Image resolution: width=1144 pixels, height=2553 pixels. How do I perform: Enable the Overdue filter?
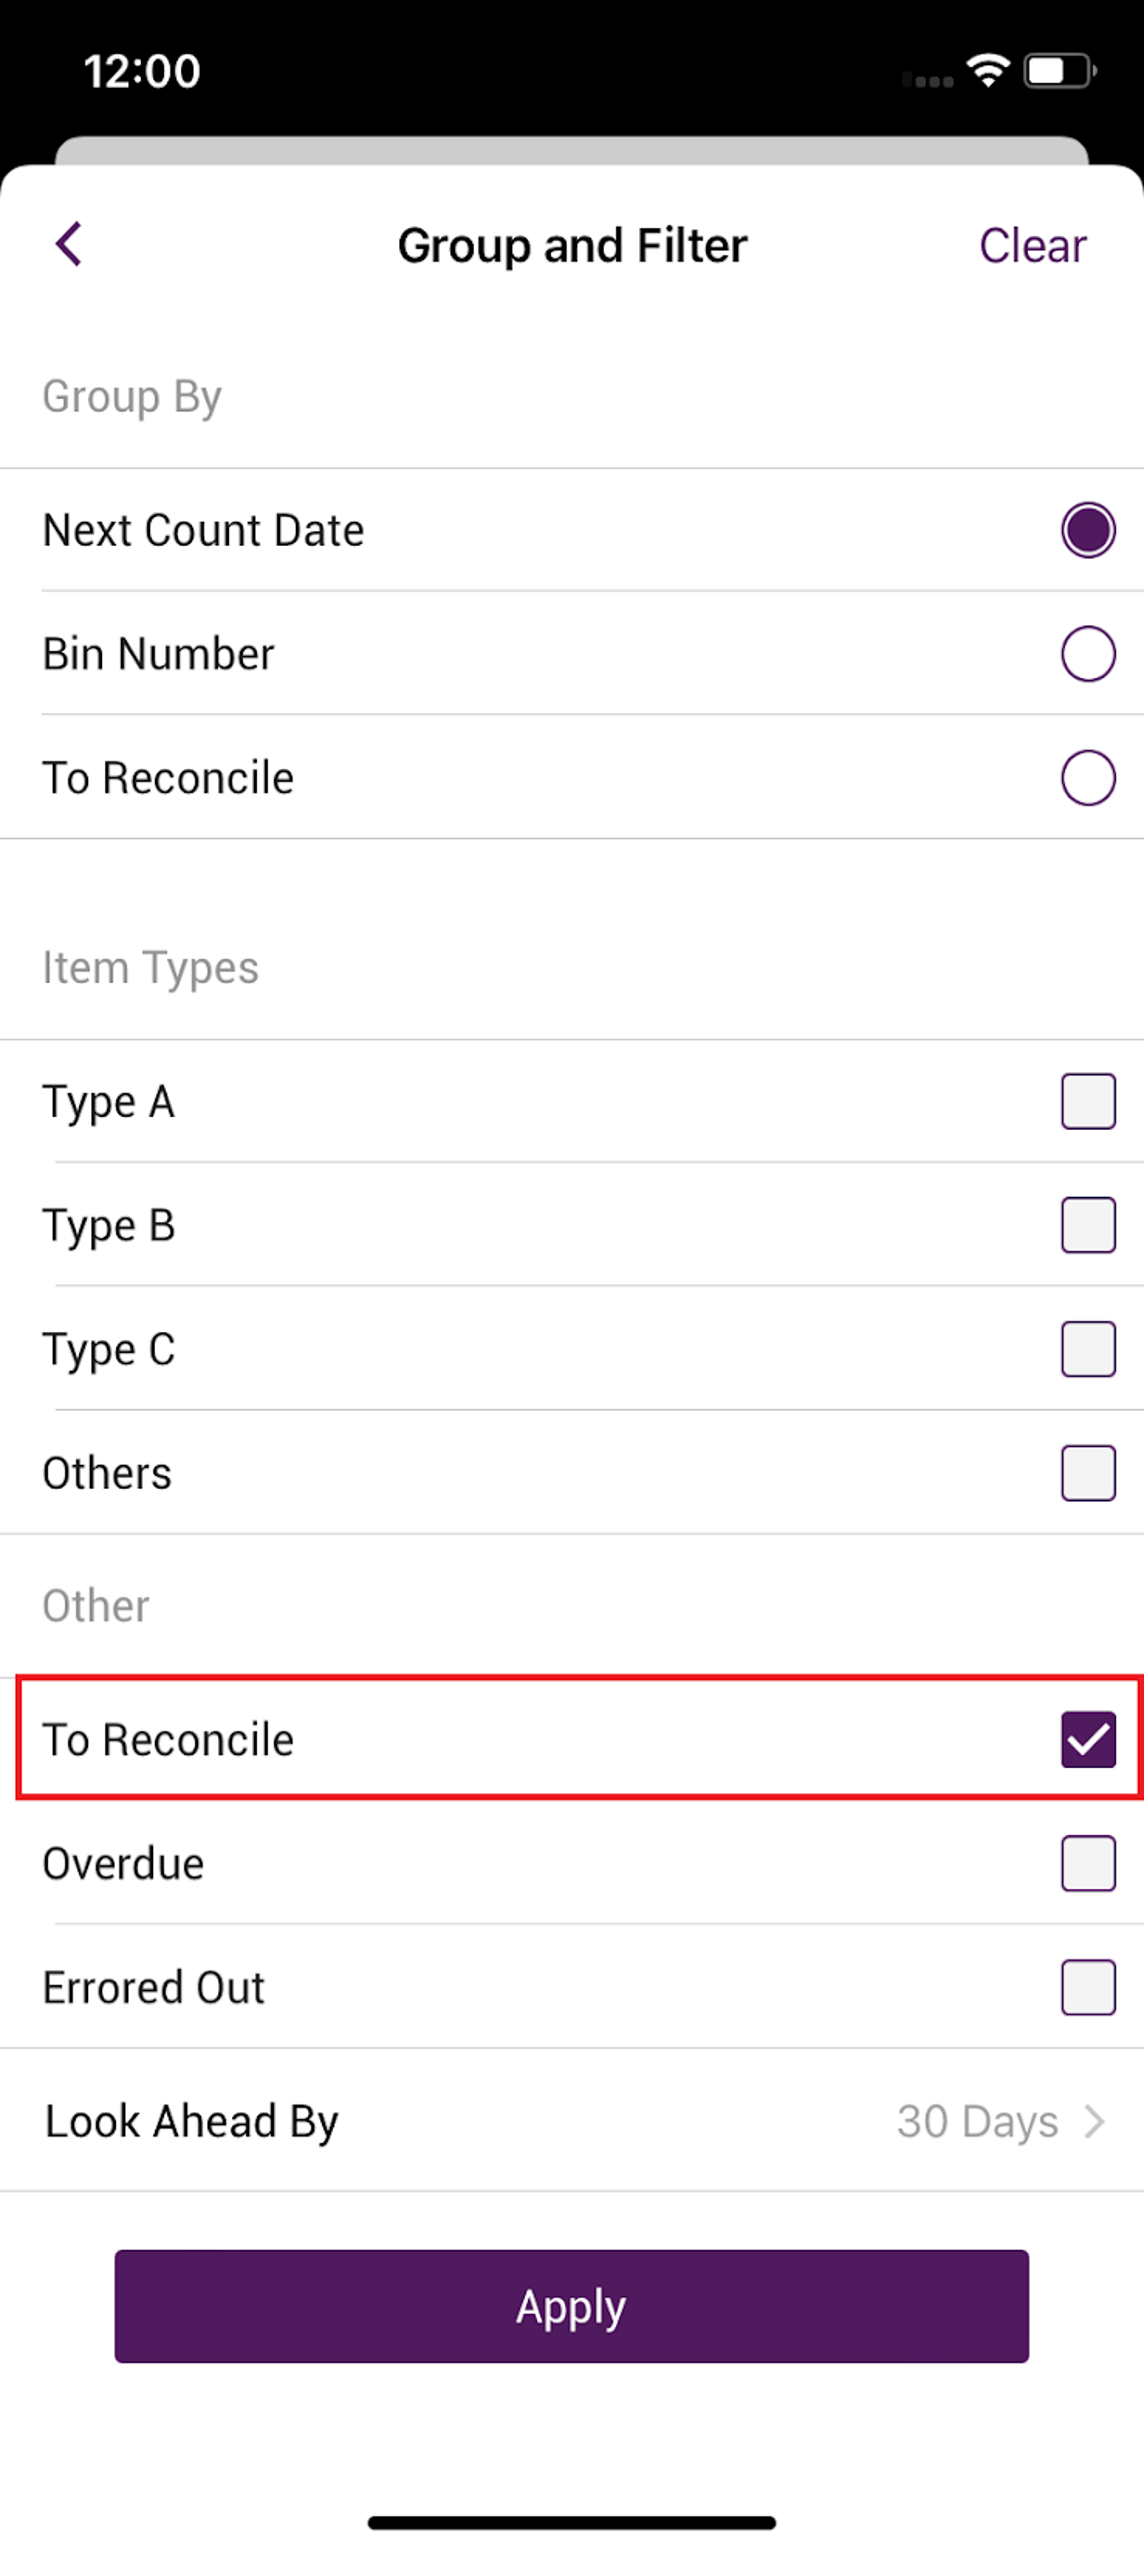(1088, 1863)
